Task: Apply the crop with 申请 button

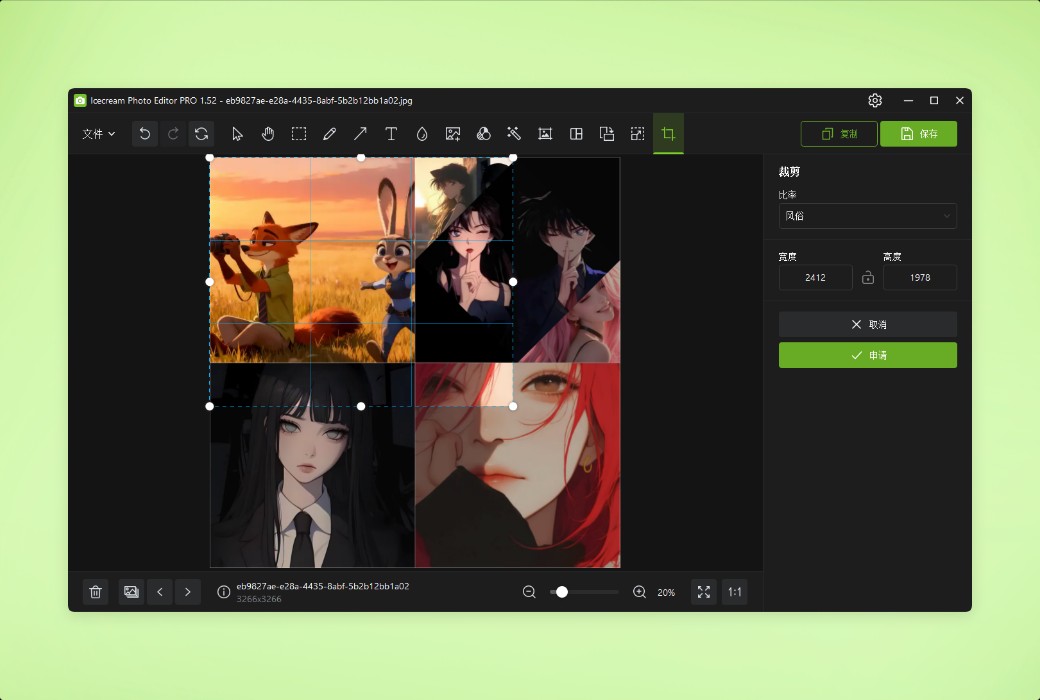Action: pyautogui.click(x=867, y=355)
